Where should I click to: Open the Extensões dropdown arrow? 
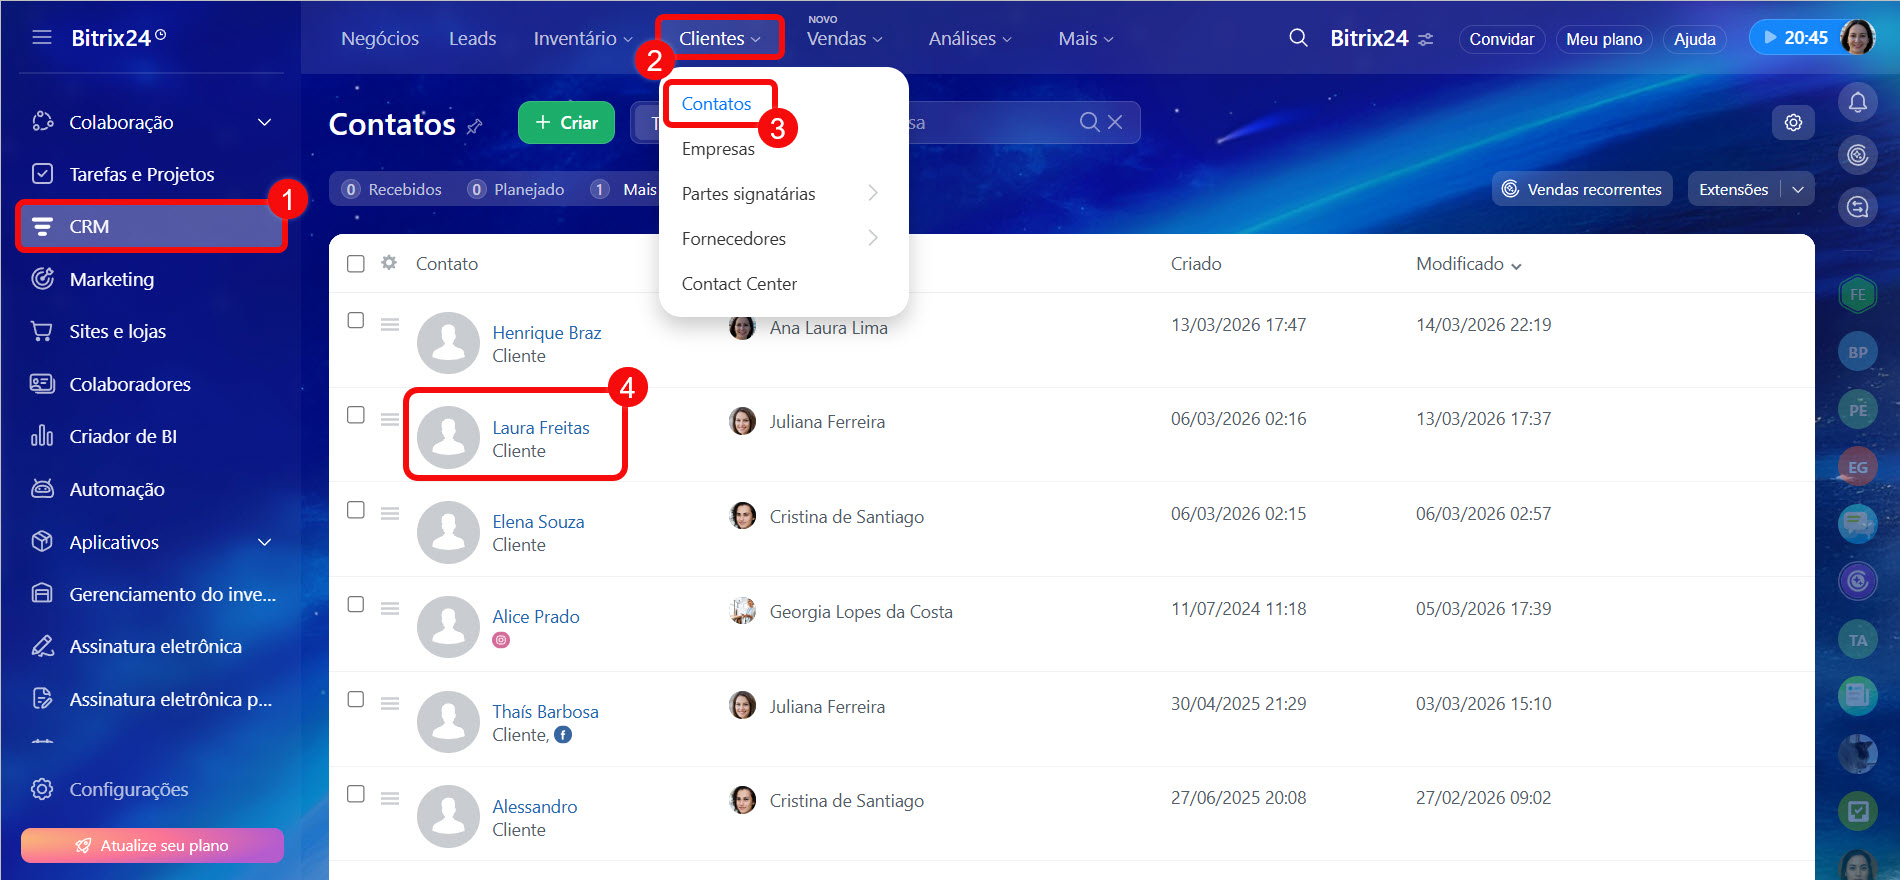[x=1798, y=189]
